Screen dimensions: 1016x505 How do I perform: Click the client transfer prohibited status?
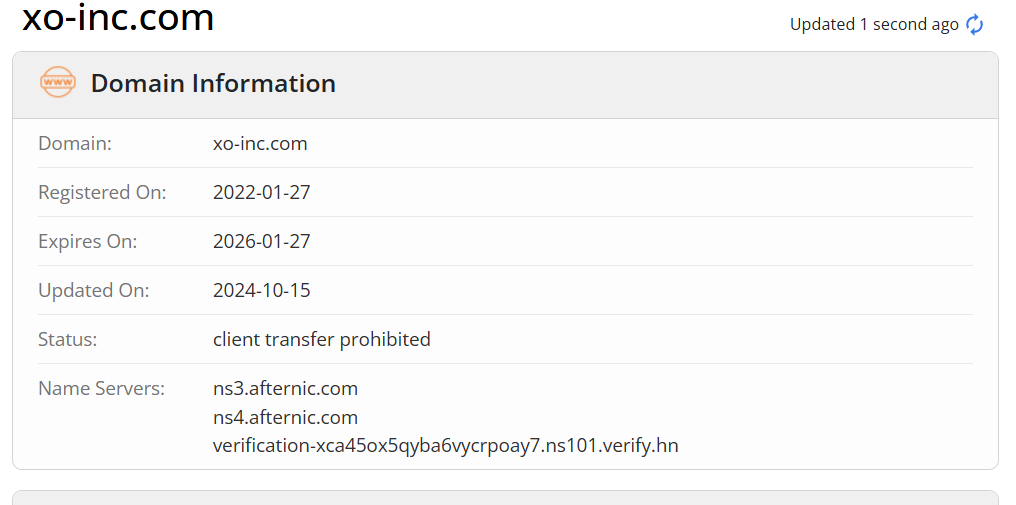tap(321, 339)
